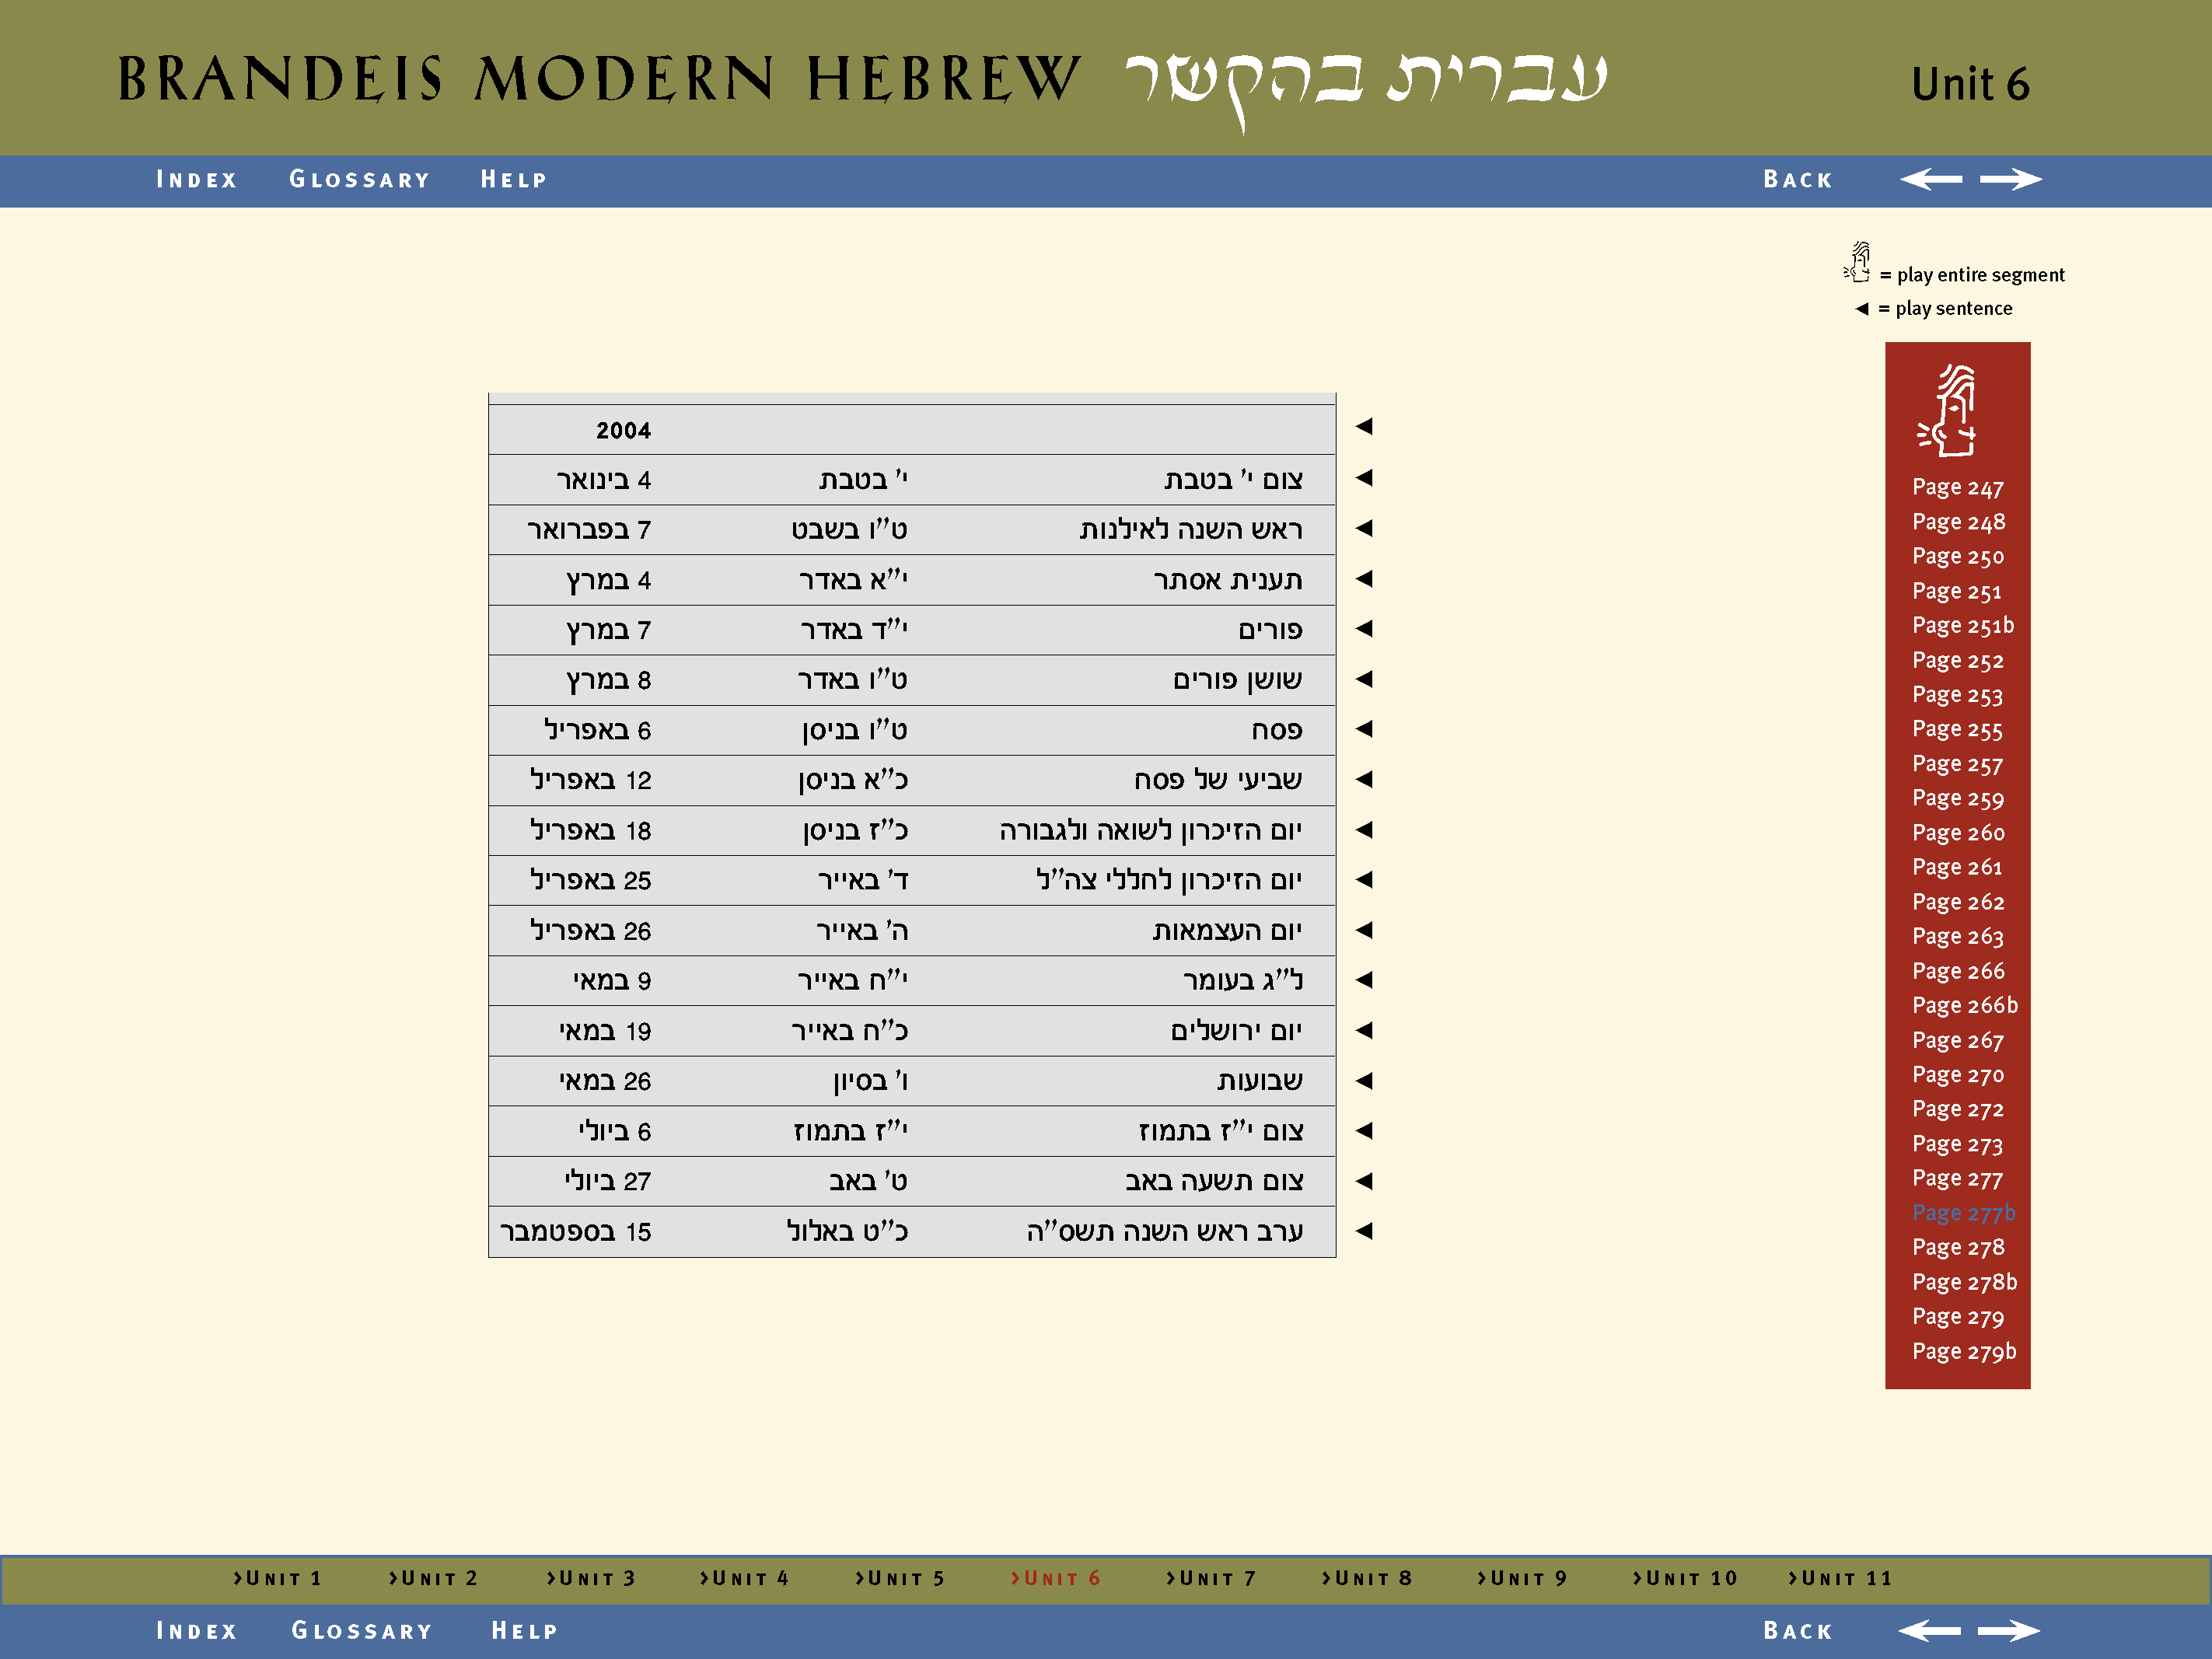Image resolution: width=2212 pixels, height=1659 pixels.
Task: Play the 2004 header row sentence
Action: (1364, 427)
